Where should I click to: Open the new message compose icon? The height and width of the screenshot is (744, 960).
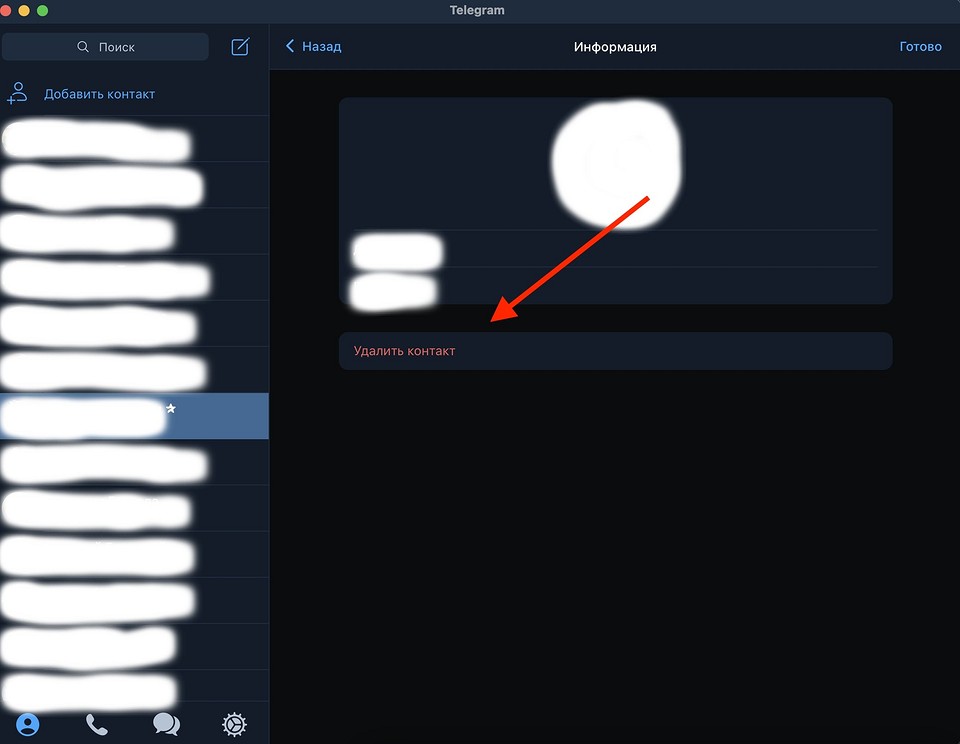[239, 46]
